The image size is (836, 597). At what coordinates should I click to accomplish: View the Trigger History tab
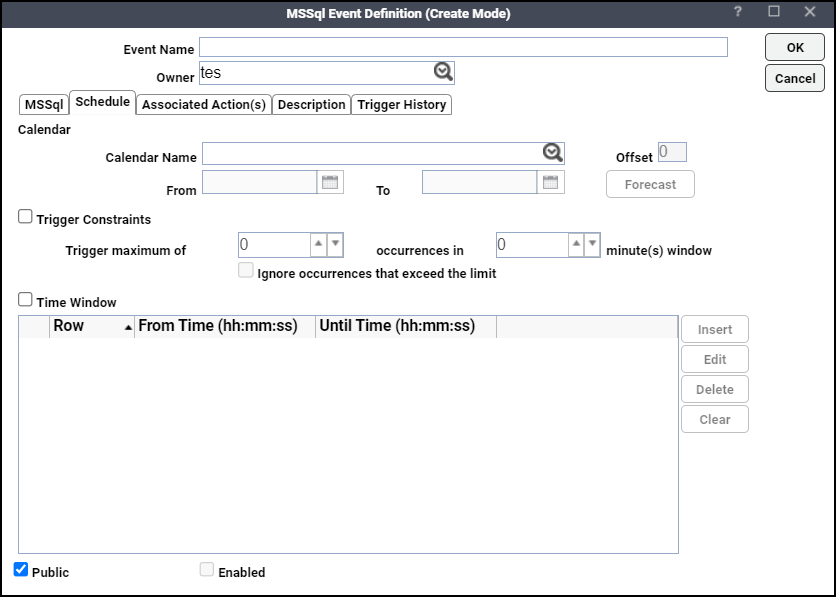point(401,104)
